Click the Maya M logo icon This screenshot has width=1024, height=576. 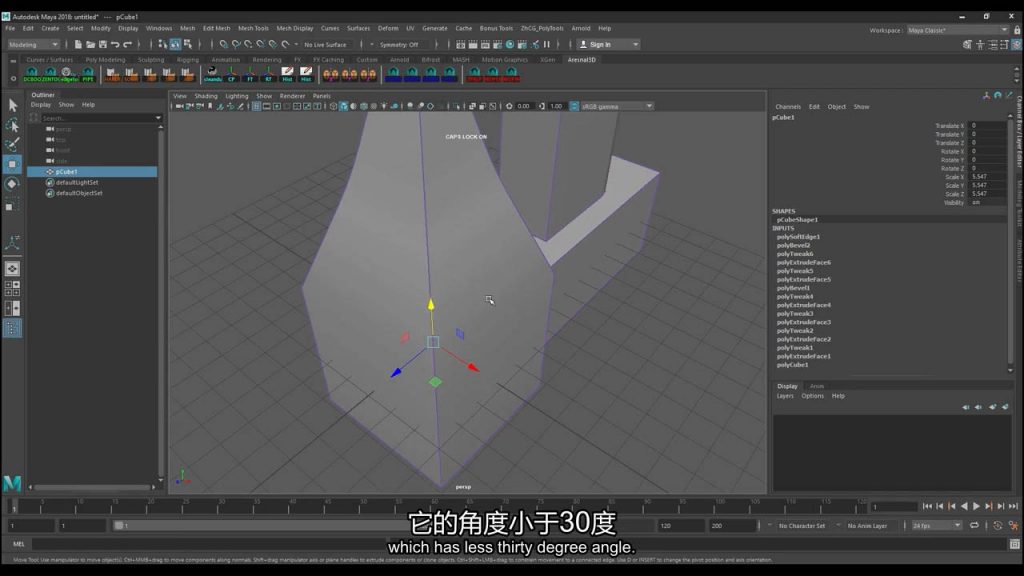(x=12, y=484)
